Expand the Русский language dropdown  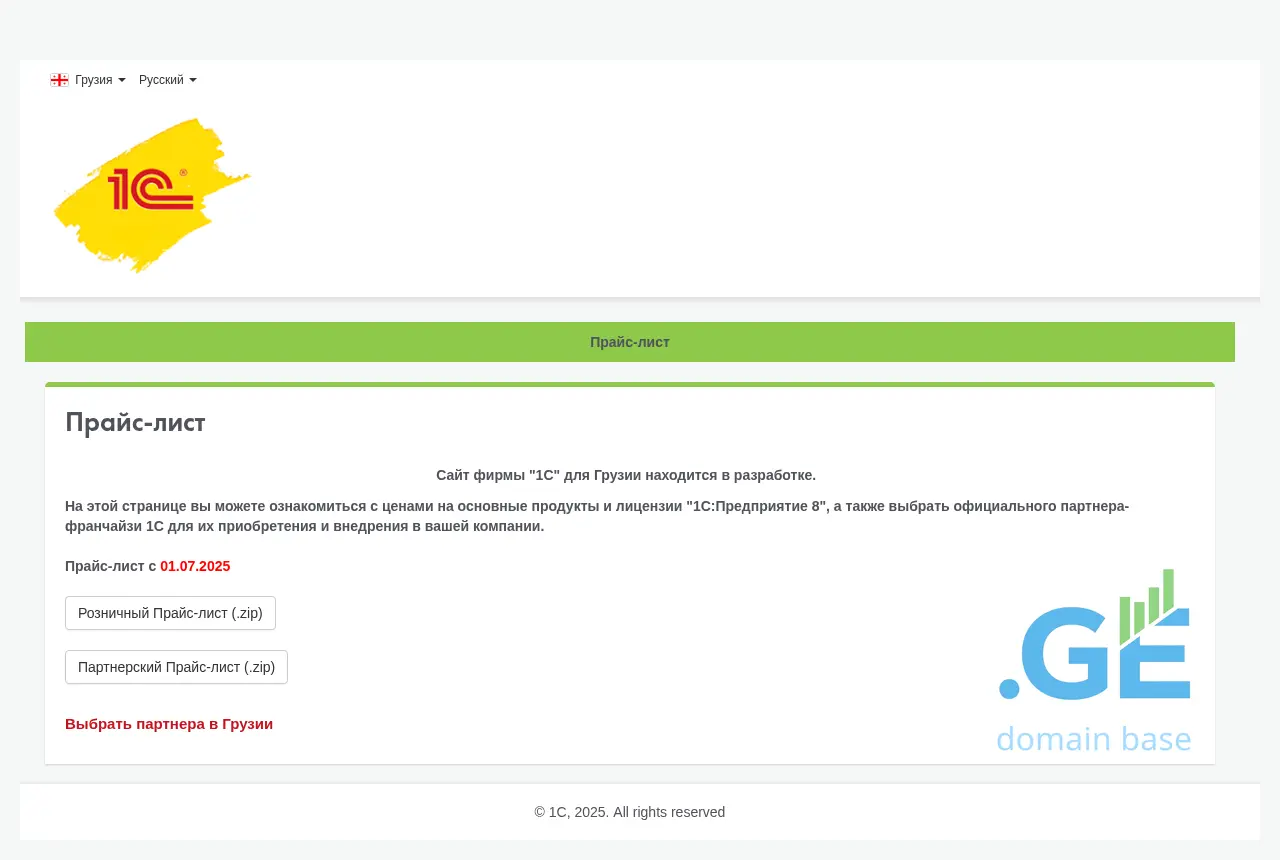162,80
